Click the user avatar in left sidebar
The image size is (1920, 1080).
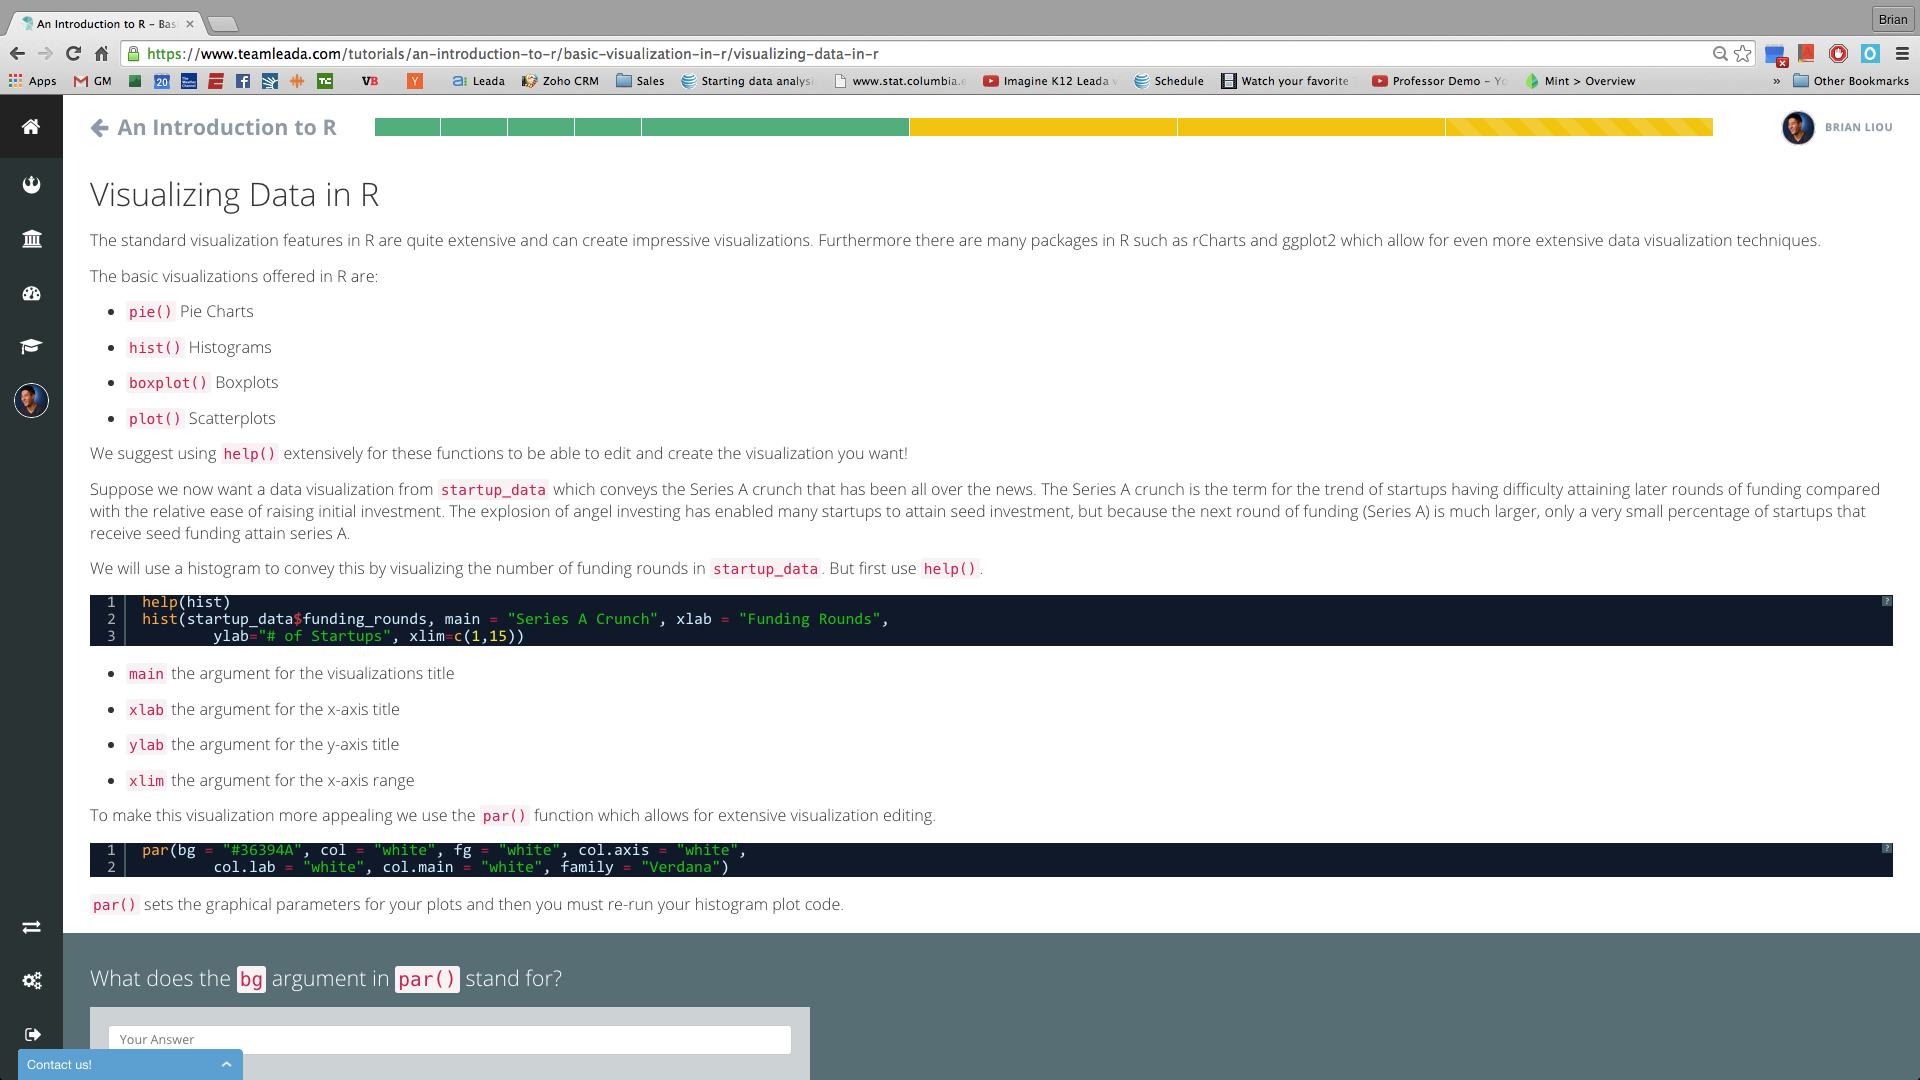click(x=31, y=400)
